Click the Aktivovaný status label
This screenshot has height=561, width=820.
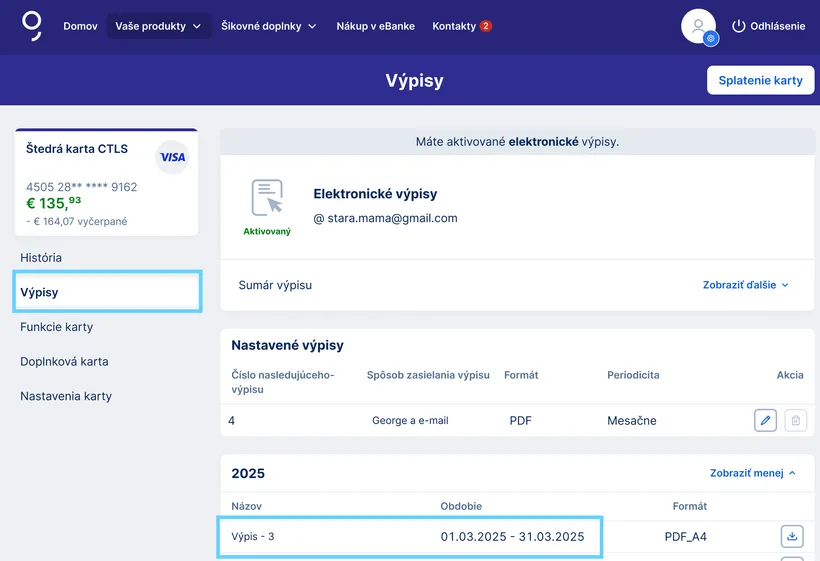pyautogui.click(x=267, y=231)
